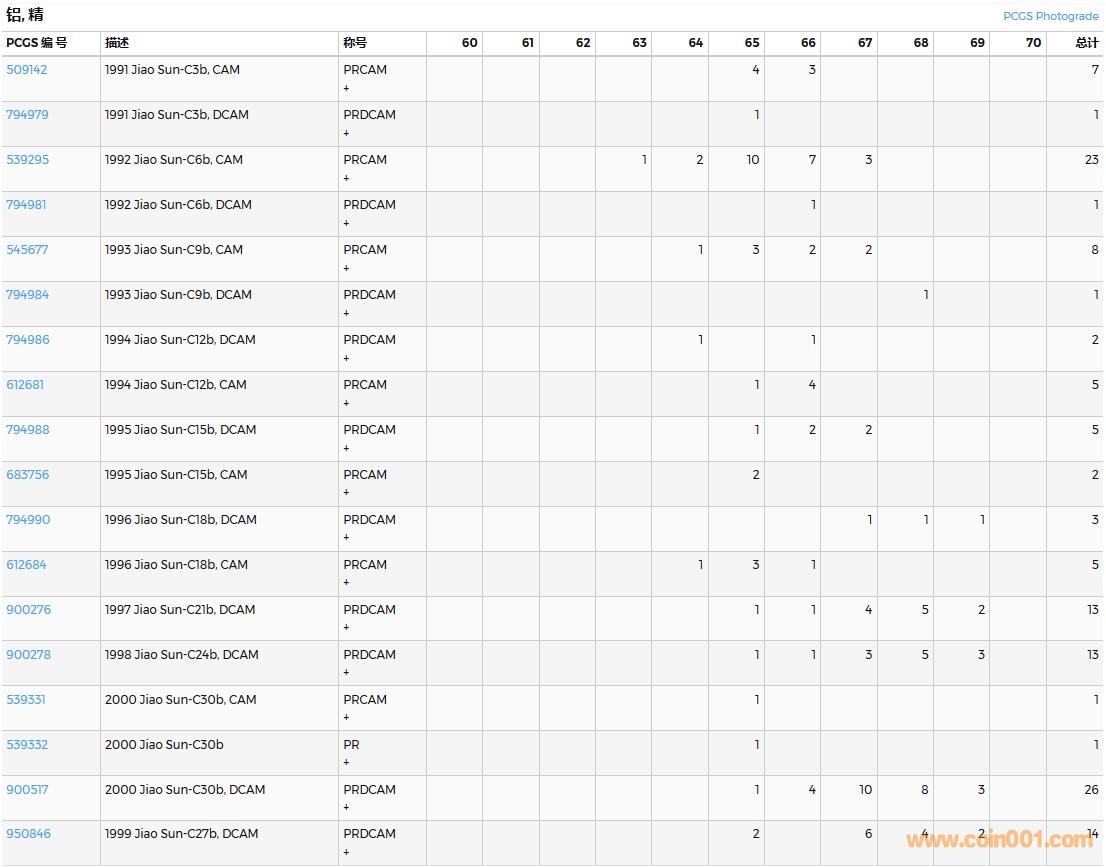1106x867 pixels.
Task: Expand plus sign under 1991 C3b CAM row
Action: [347, 88]
